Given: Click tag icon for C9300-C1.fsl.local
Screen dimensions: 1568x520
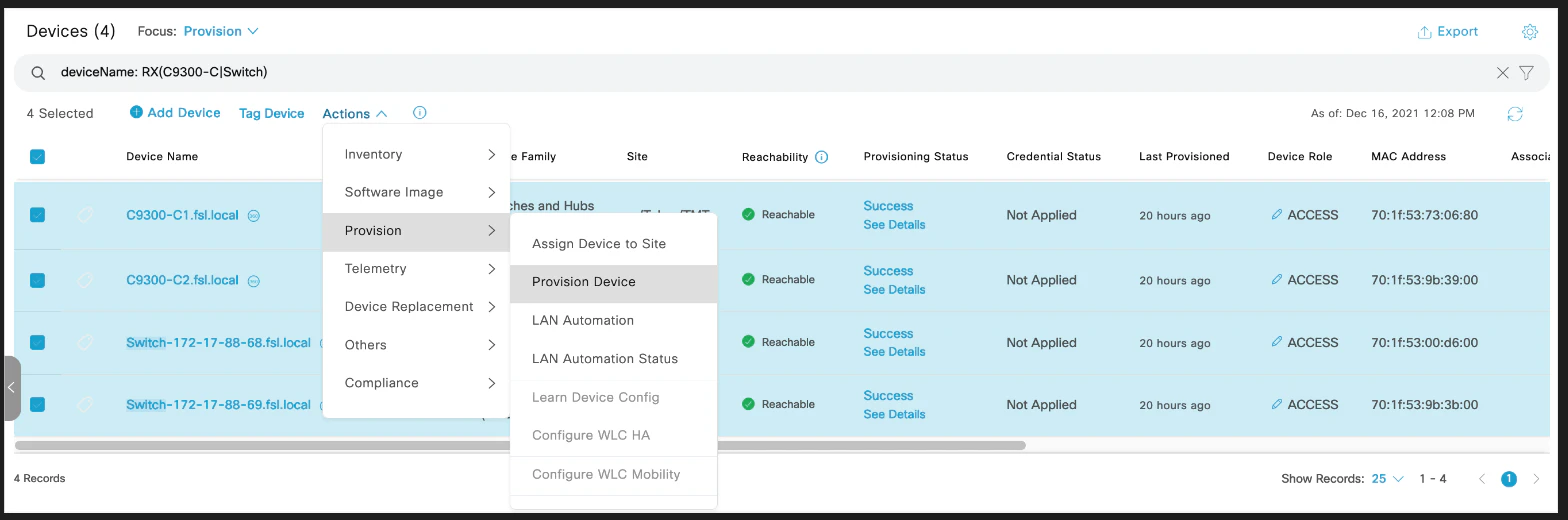Looking at the screenshot, I should [x=86, y=214].
